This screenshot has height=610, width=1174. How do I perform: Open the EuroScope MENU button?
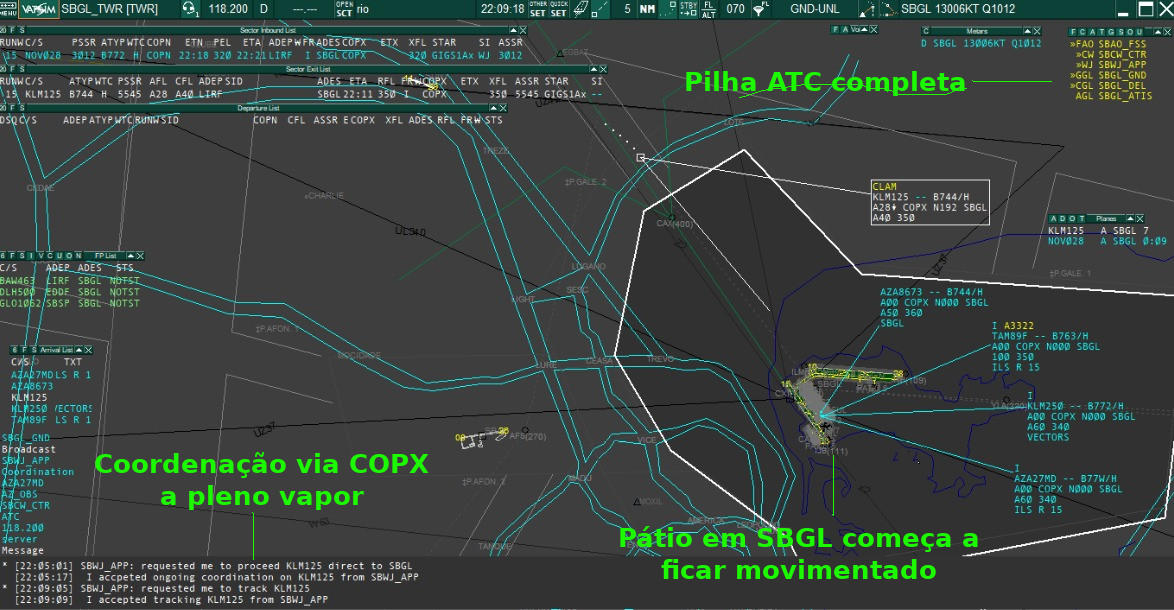[x=8, y=9]
